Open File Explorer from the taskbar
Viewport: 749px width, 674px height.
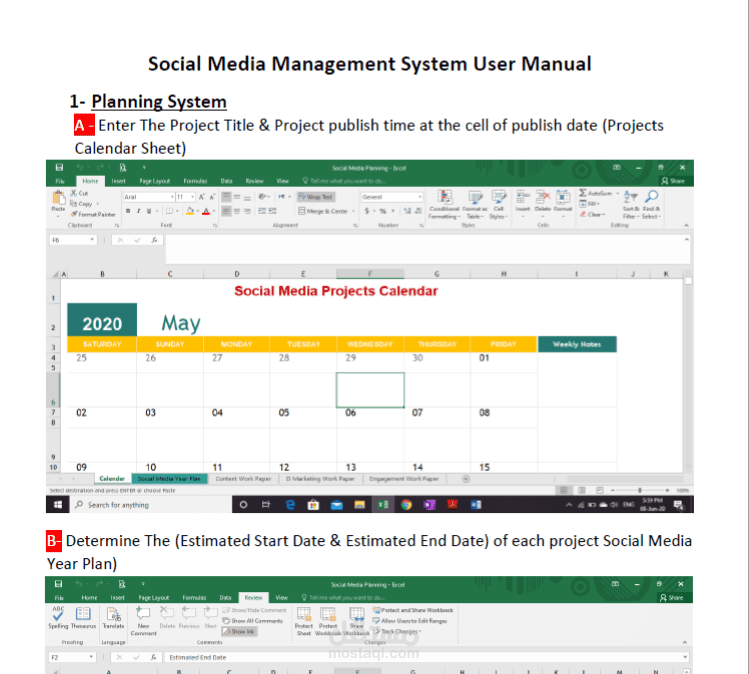tap(360, 505)
